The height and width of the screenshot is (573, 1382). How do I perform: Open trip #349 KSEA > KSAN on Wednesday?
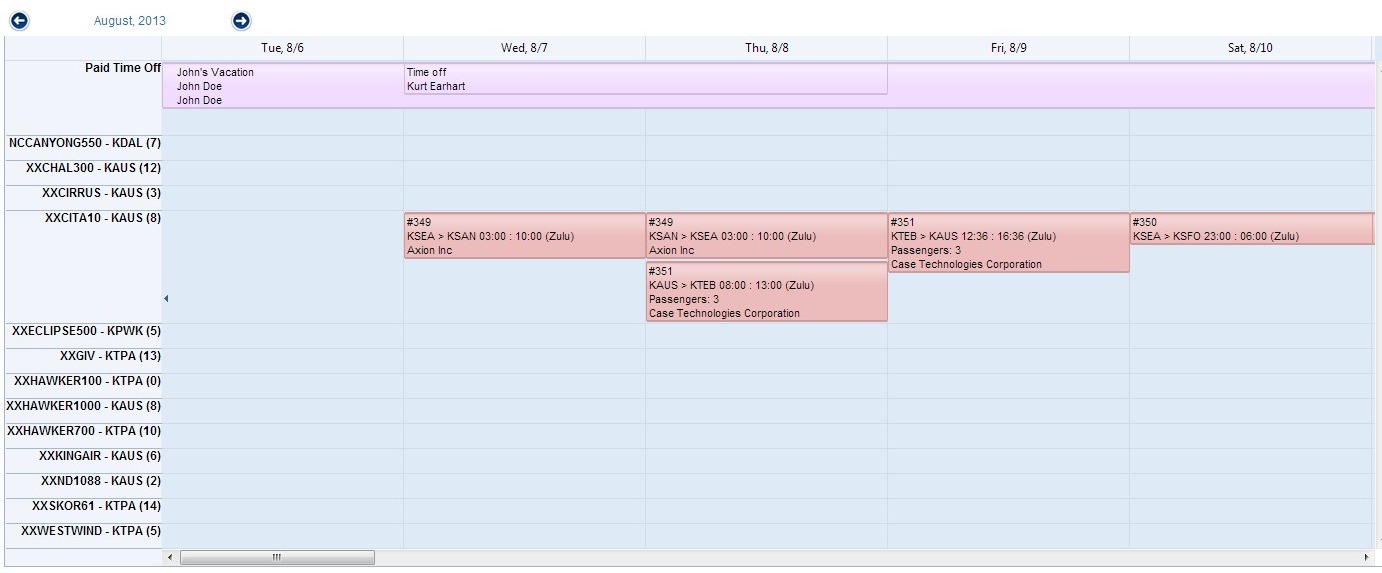point(524,236)
